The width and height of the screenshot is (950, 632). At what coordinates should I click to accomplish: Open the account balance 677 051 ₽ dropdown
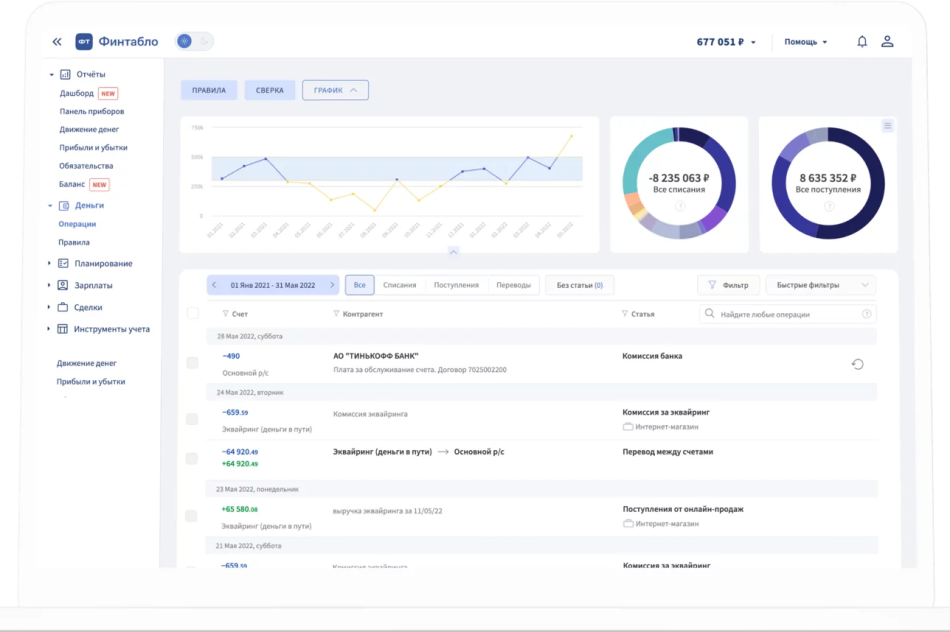726,42
